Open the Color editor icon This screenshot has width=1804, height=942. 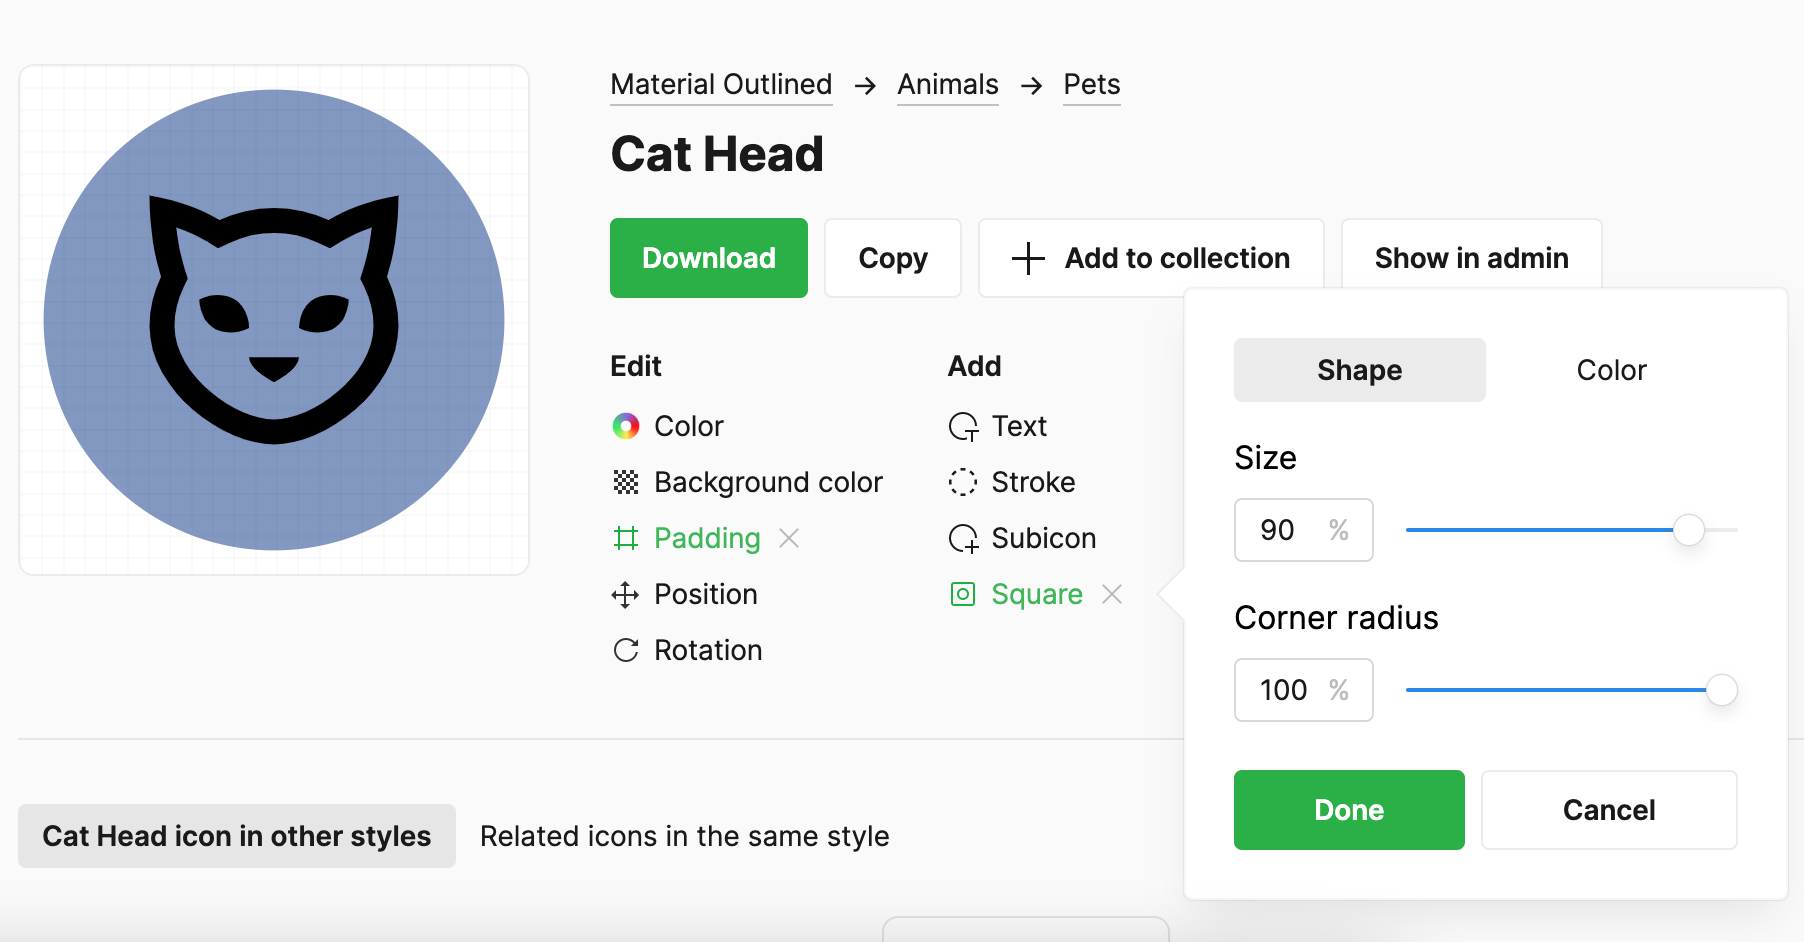(626, 425)
